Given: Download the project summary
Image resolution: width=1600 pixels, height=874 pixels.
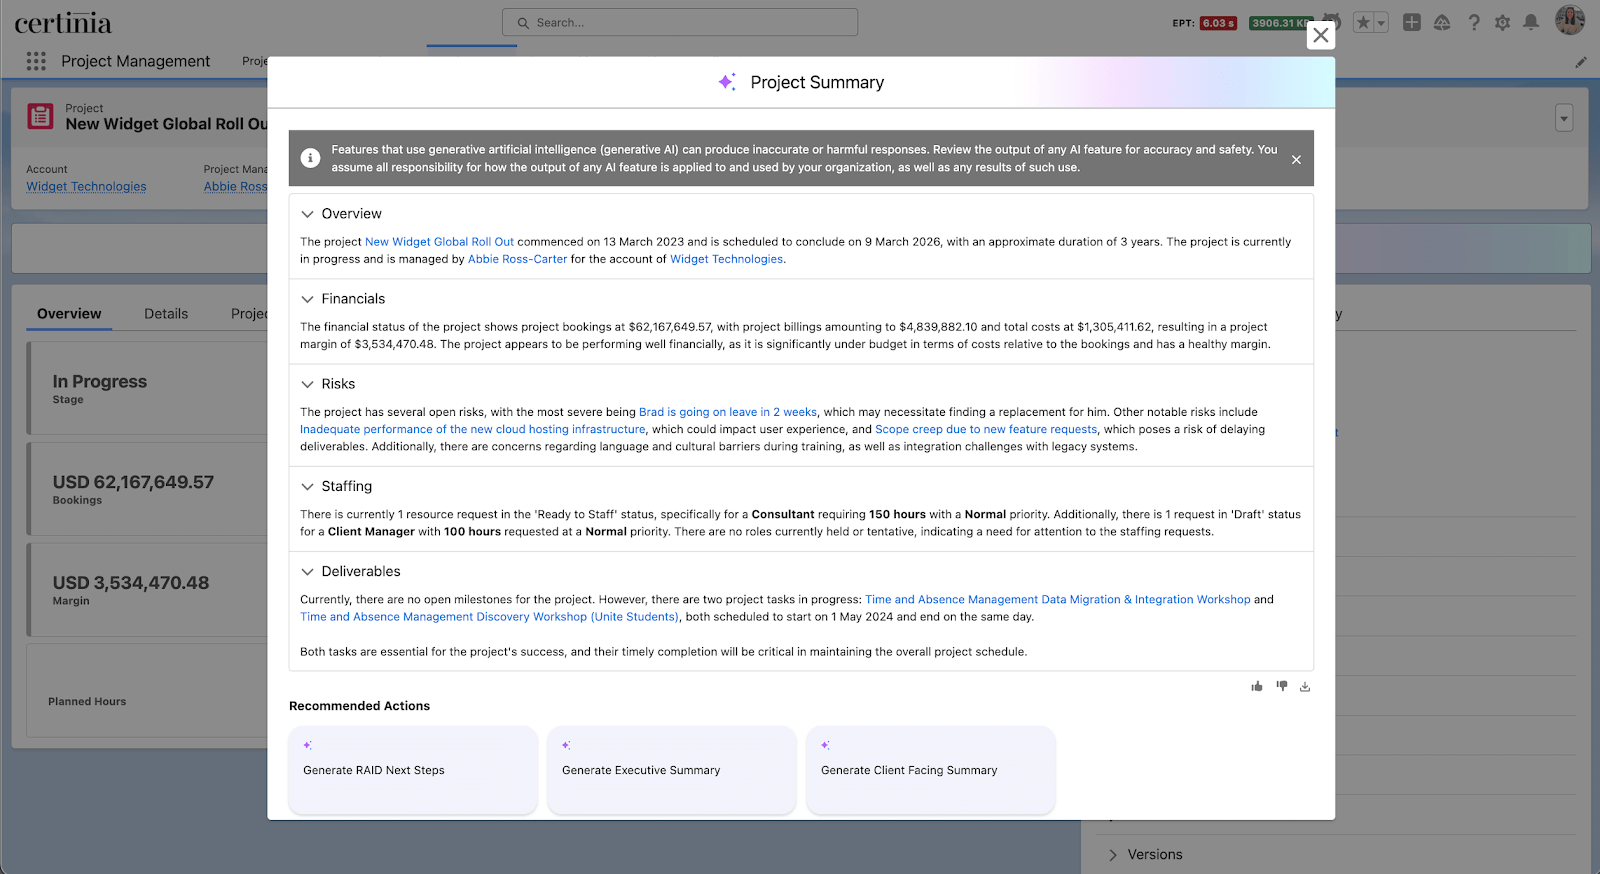Looking at the screenshot, I should (x=1305, y=686).
